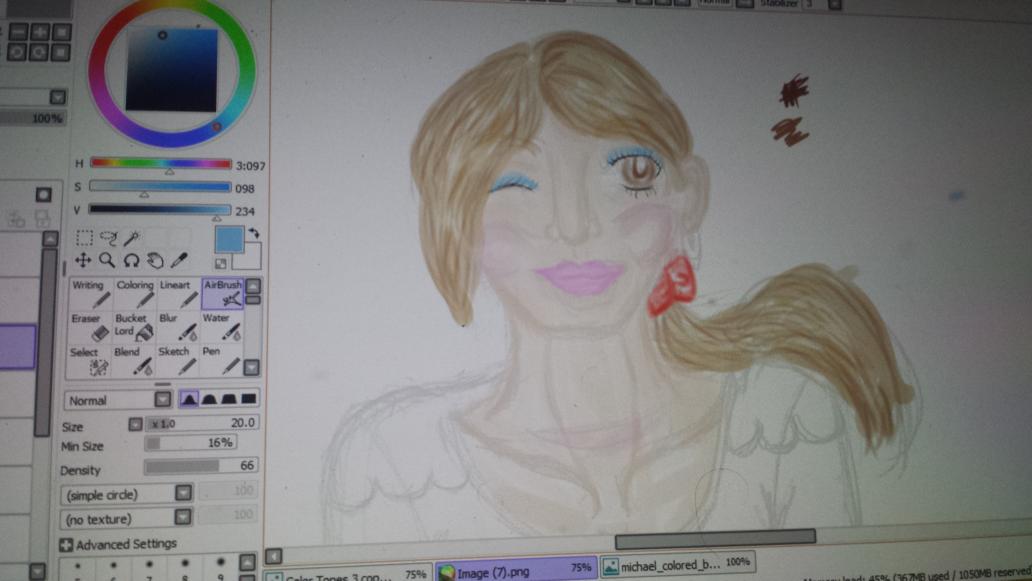Select the rectangular selection tool
The height and width of the screenshot is (581, 1032).
pos(84,238)
